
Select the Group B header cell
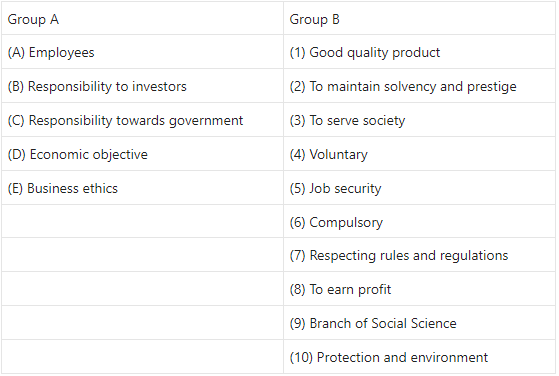[x=419, y=19]
